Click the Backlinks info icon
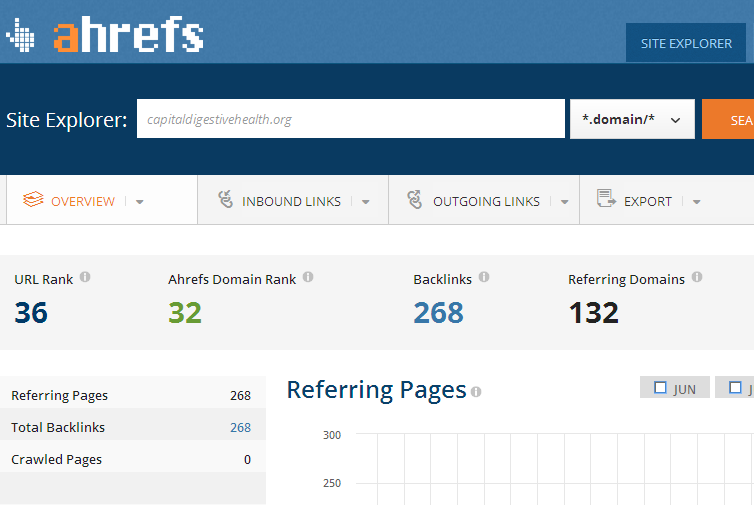 click(484, 277)
